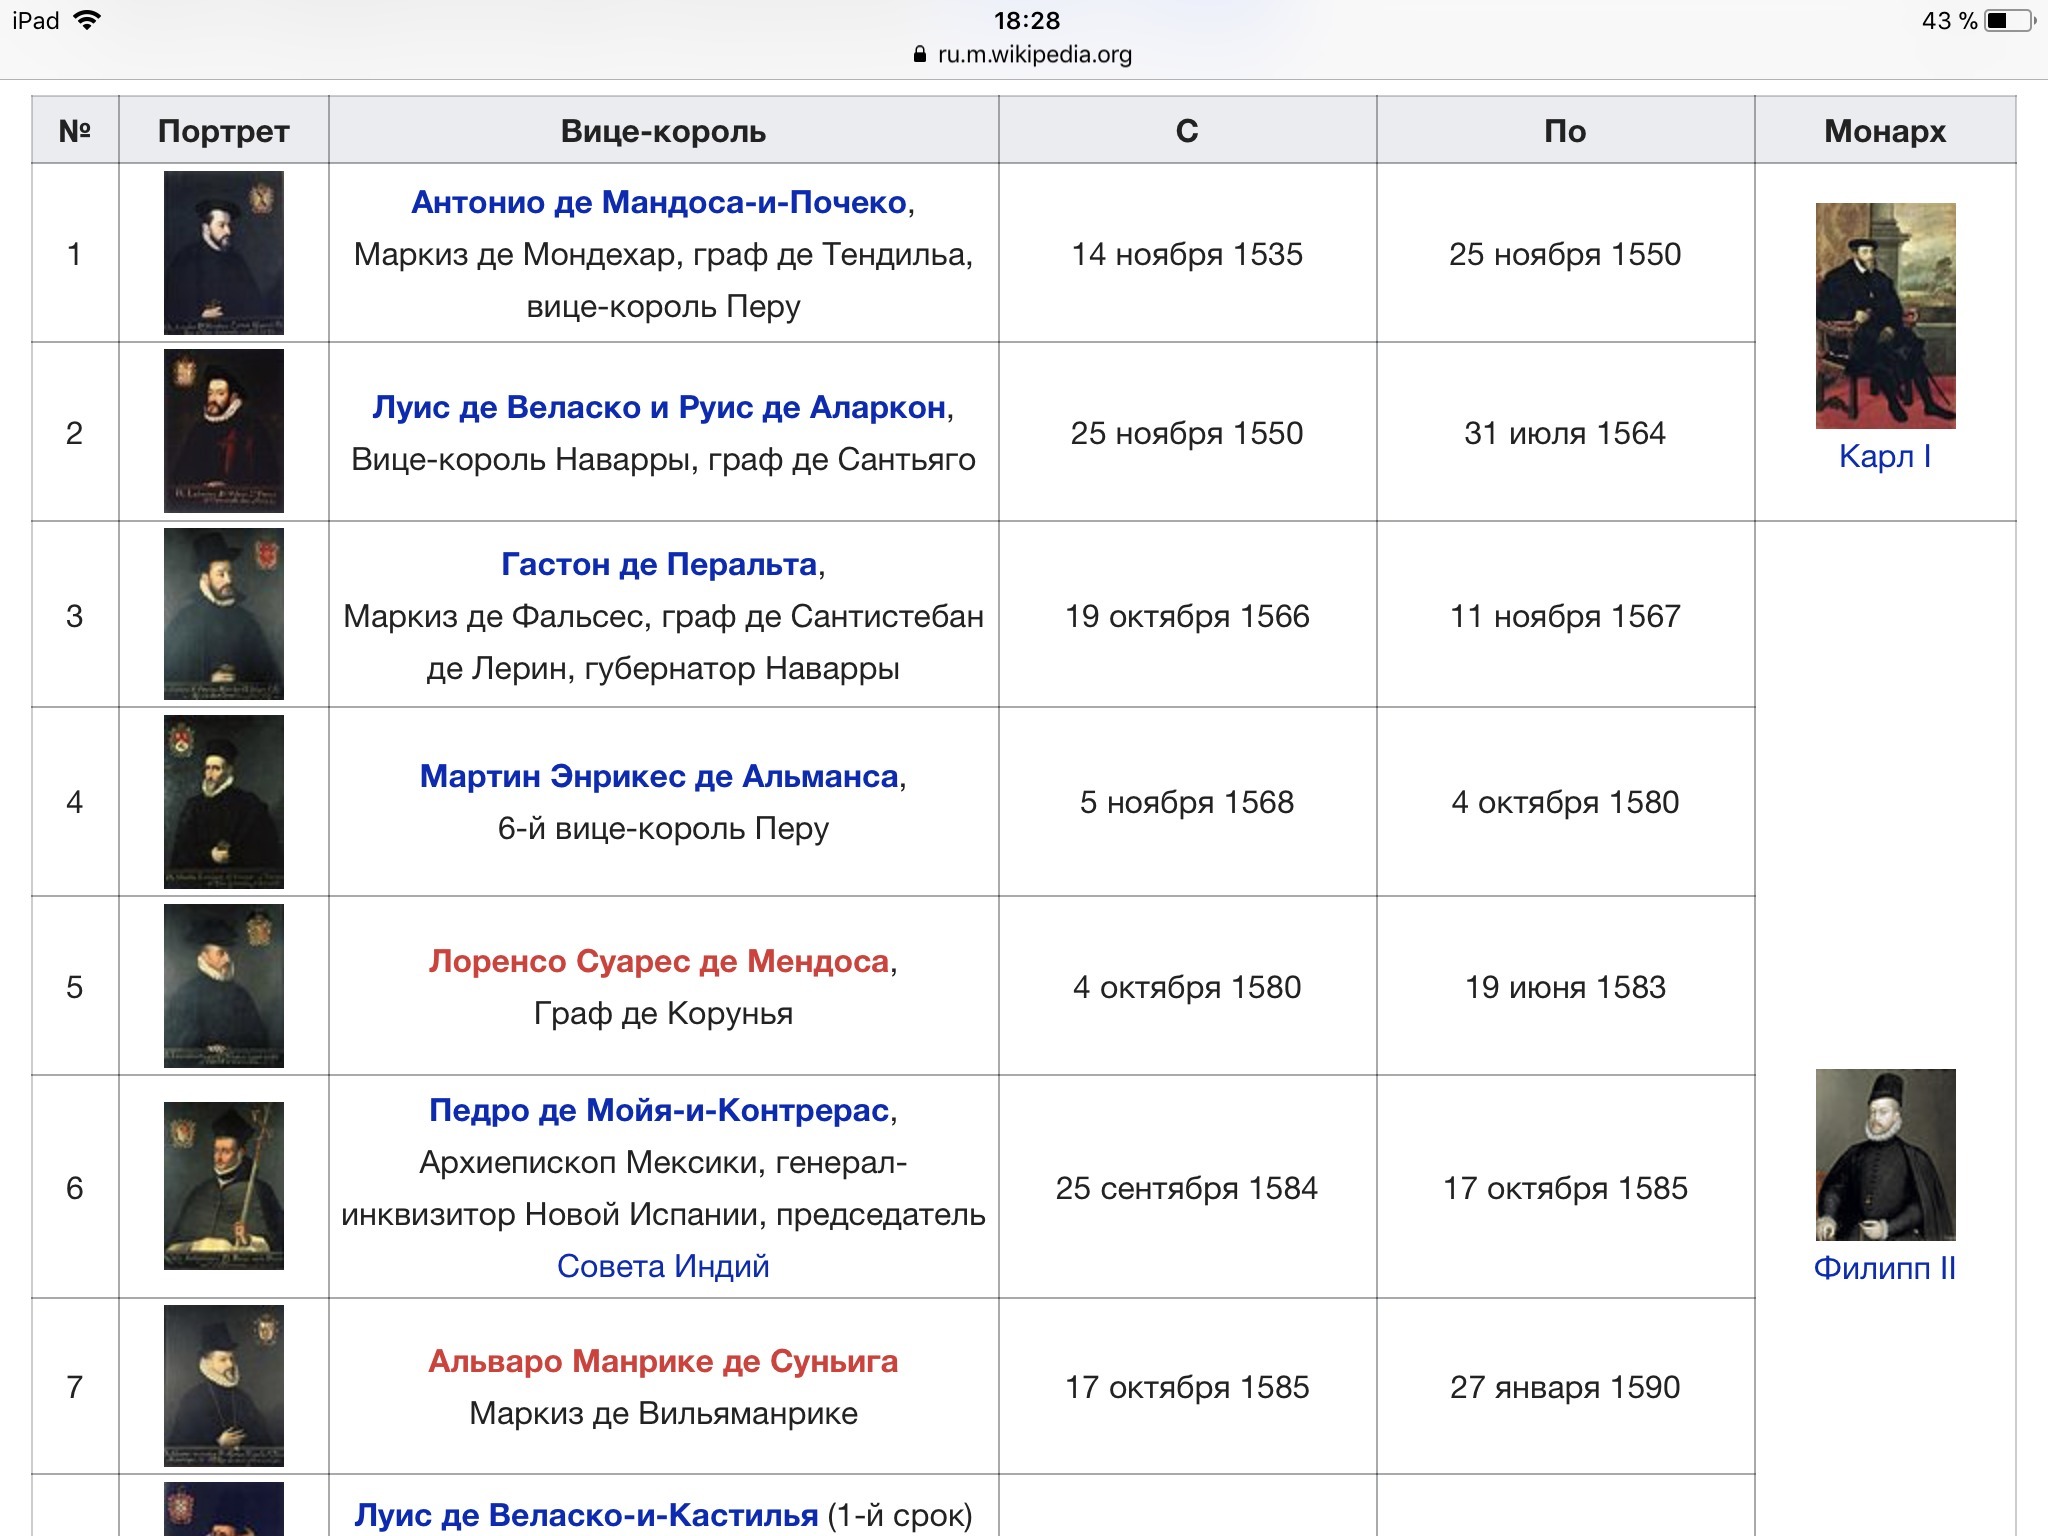Open the red Лоренсо Суарес де Мендоса link
2048x1536 pixels.
pos(659,961)
